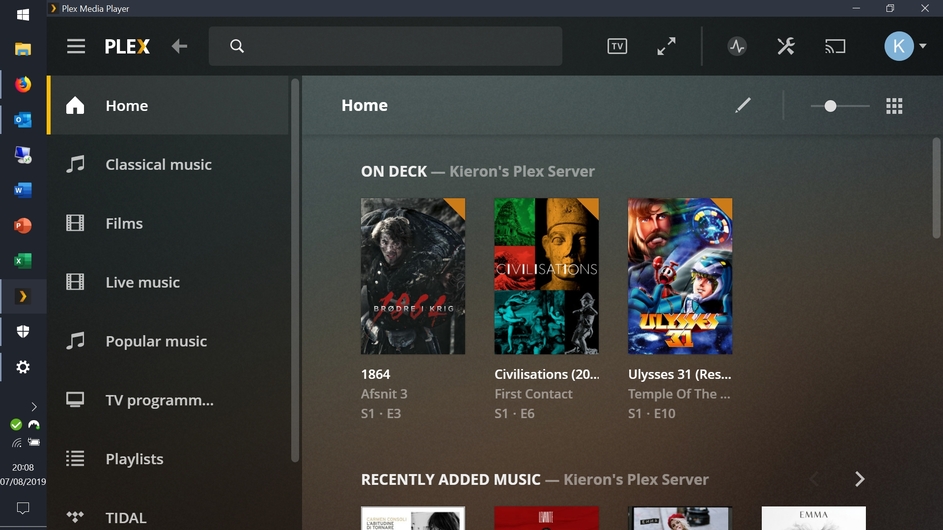Click the 1864 title link
The width and height of the screenshot is (943, 530).
375,374
